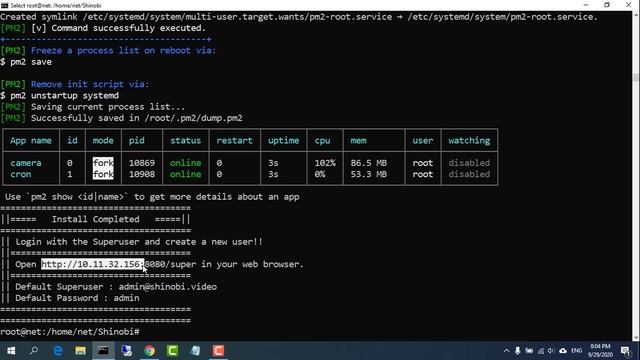Open the green Camtasia icon in taskbar

172,351
